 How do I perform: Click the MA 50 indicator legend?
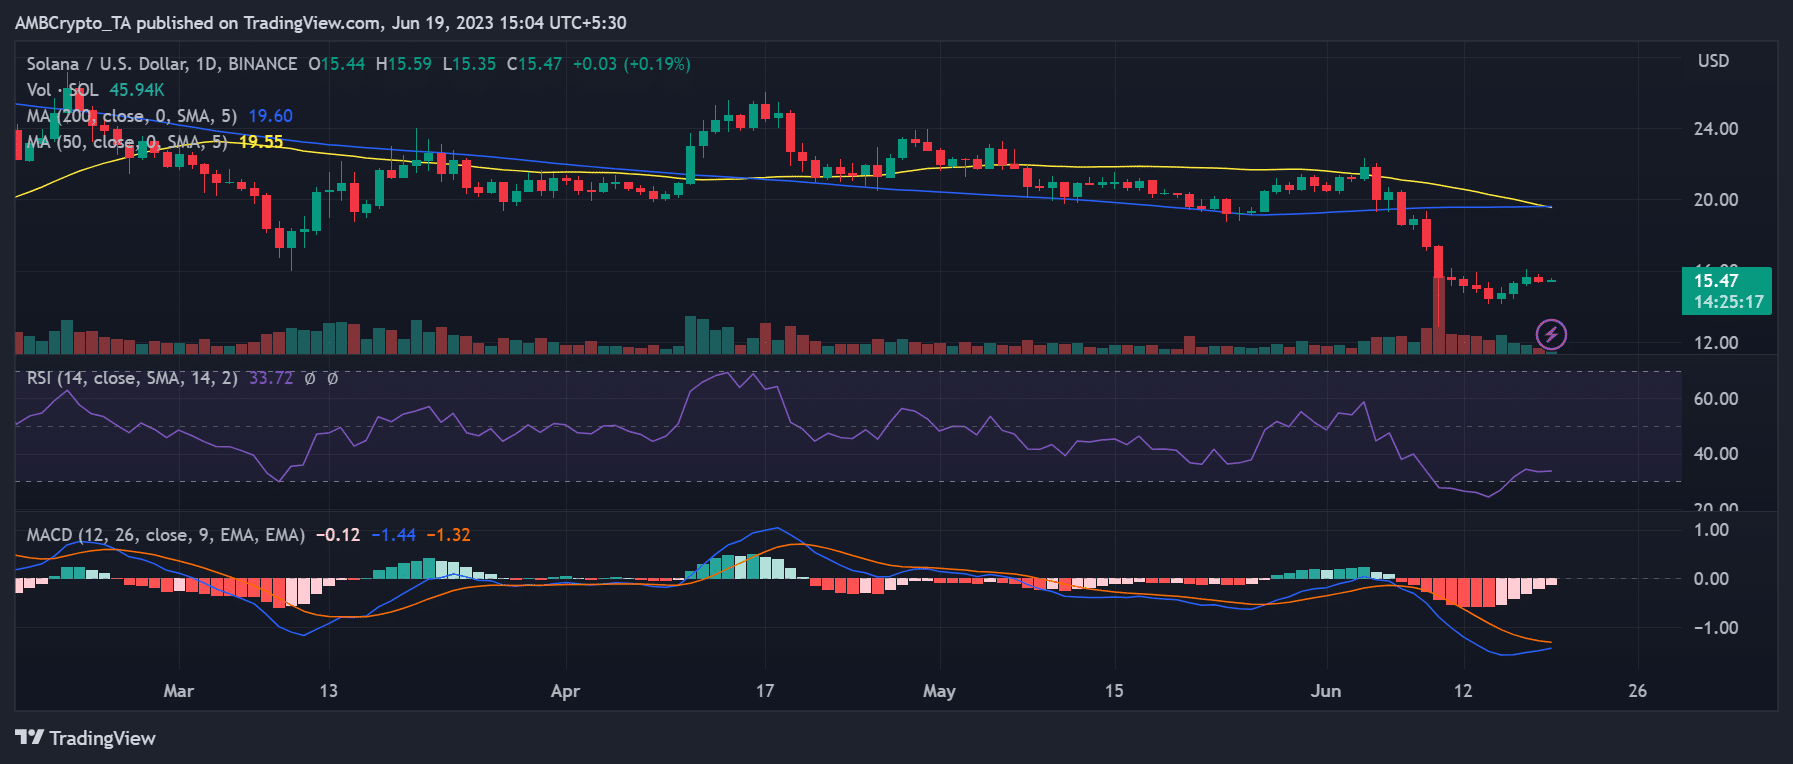click(x=126, y=142)
